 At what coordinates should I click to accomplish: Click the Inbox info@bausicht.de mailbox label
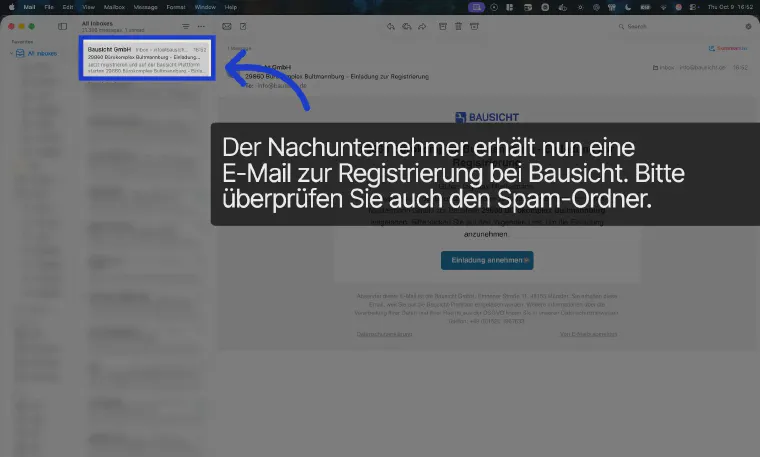point(689,67)
